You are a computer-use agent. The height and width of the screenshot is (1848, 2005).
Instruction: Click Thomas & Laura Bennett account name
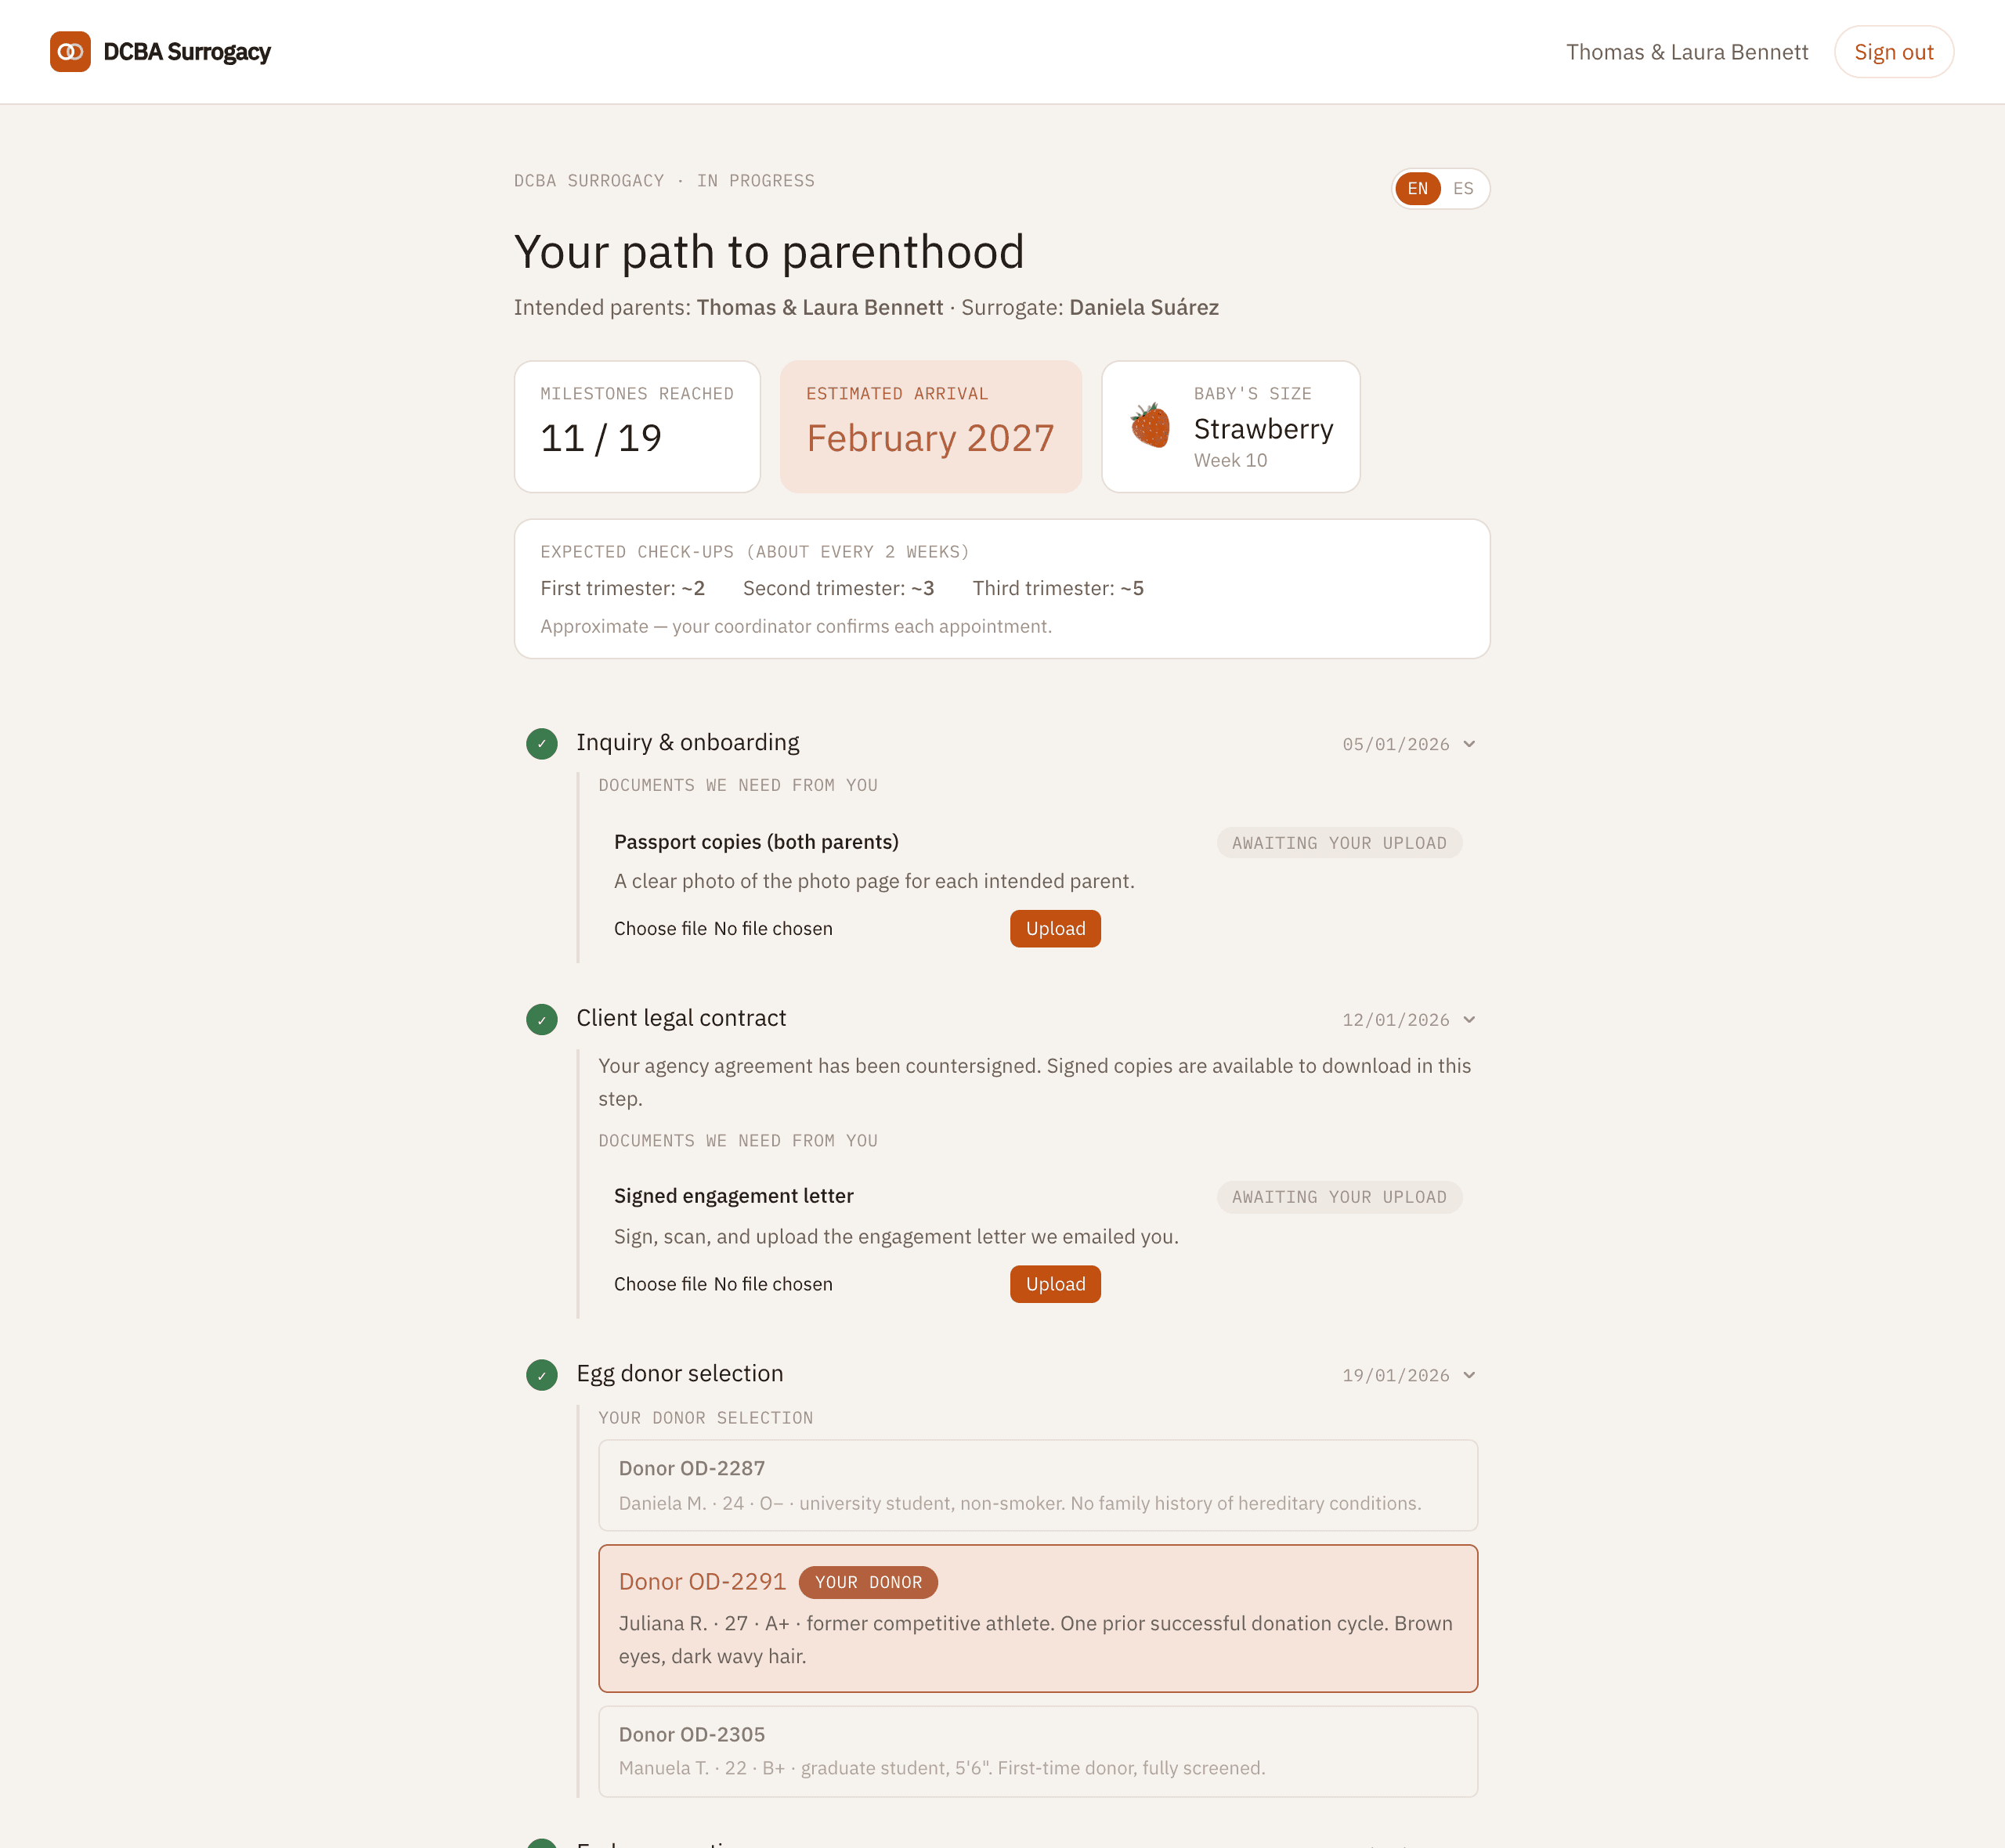click(x=1687, y=52)
